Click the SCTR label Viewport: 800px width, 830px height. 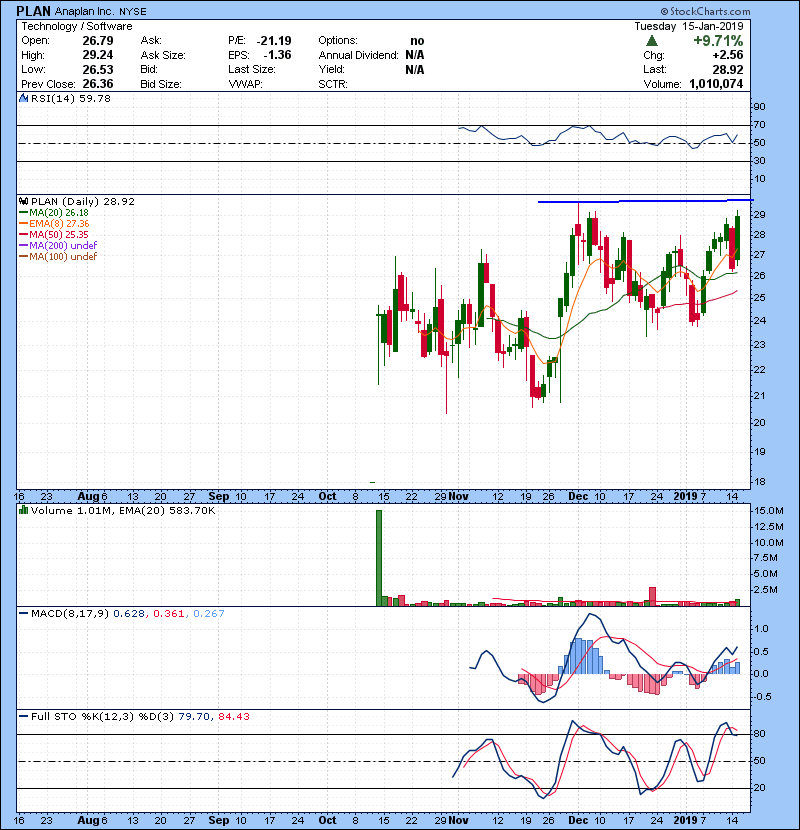click(333, 84)
